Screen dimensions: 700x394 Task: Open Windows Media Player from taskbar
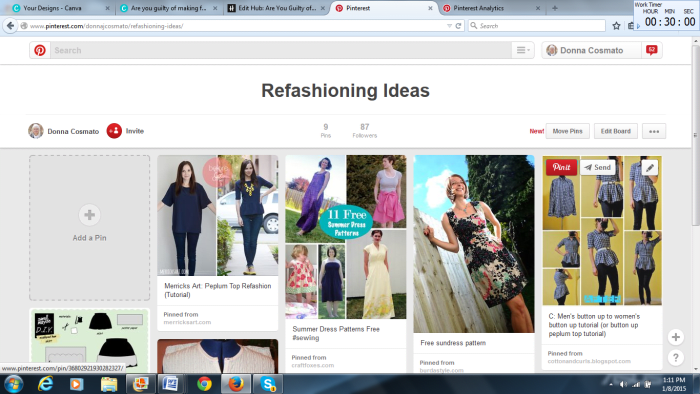pyautogui.click(x=76, y=384)
